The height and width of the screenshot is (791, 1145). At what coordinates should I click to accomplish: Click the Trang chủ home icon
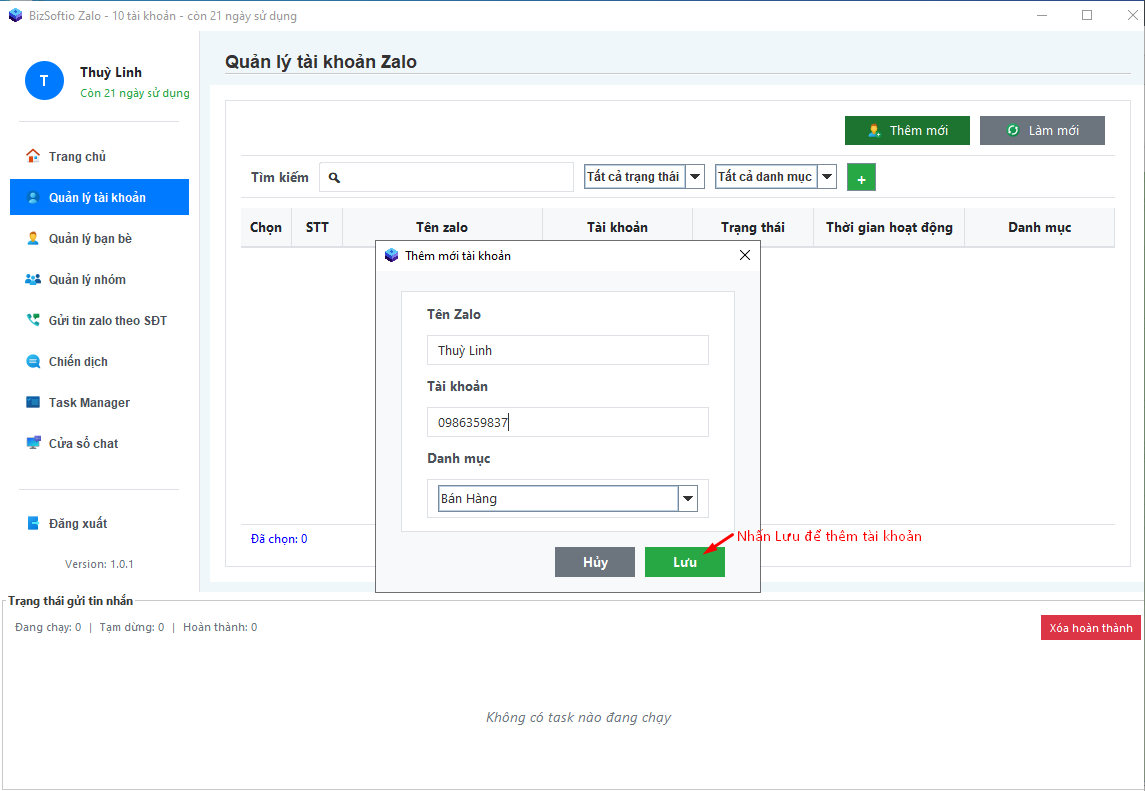(33, 156)
